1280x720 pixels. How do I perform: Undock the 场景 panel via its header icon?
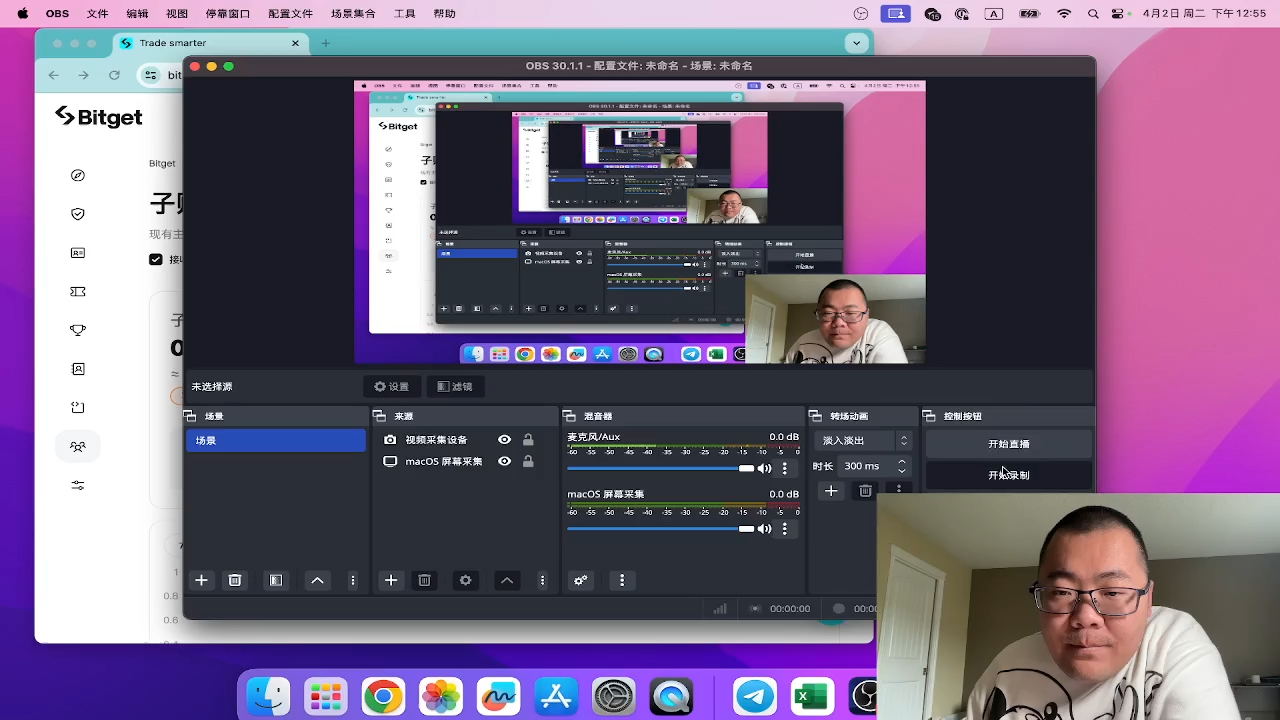(190, 416)
